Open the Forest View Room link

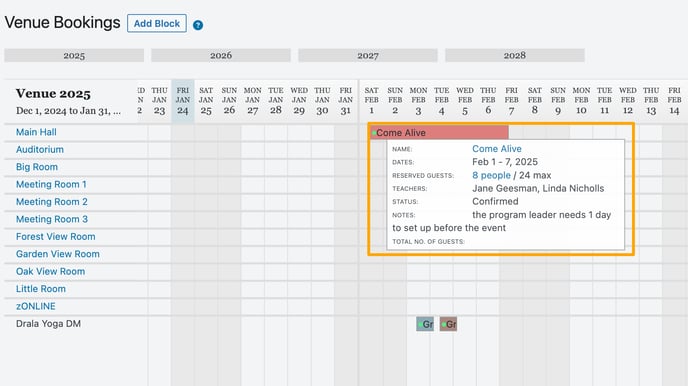coord(56,236)
